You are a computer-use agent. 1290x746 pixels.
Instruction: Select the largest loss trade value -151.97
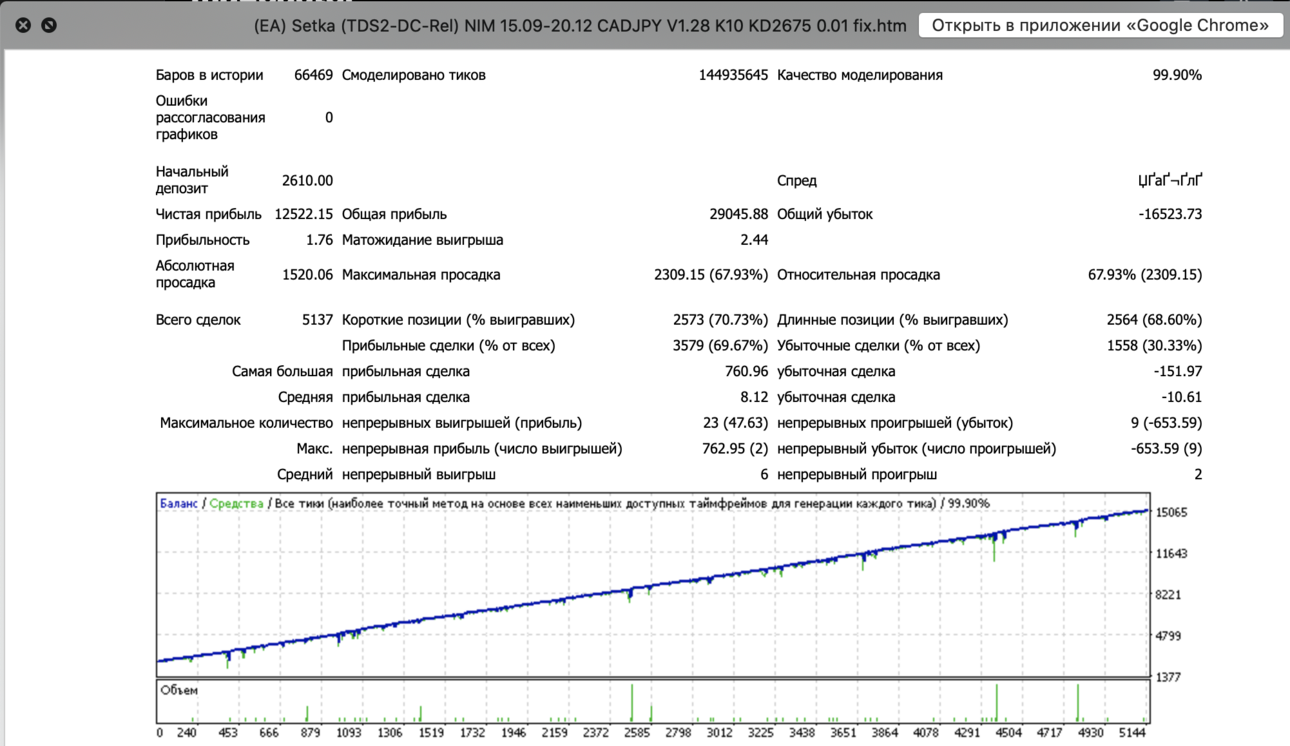(1178, 372)
